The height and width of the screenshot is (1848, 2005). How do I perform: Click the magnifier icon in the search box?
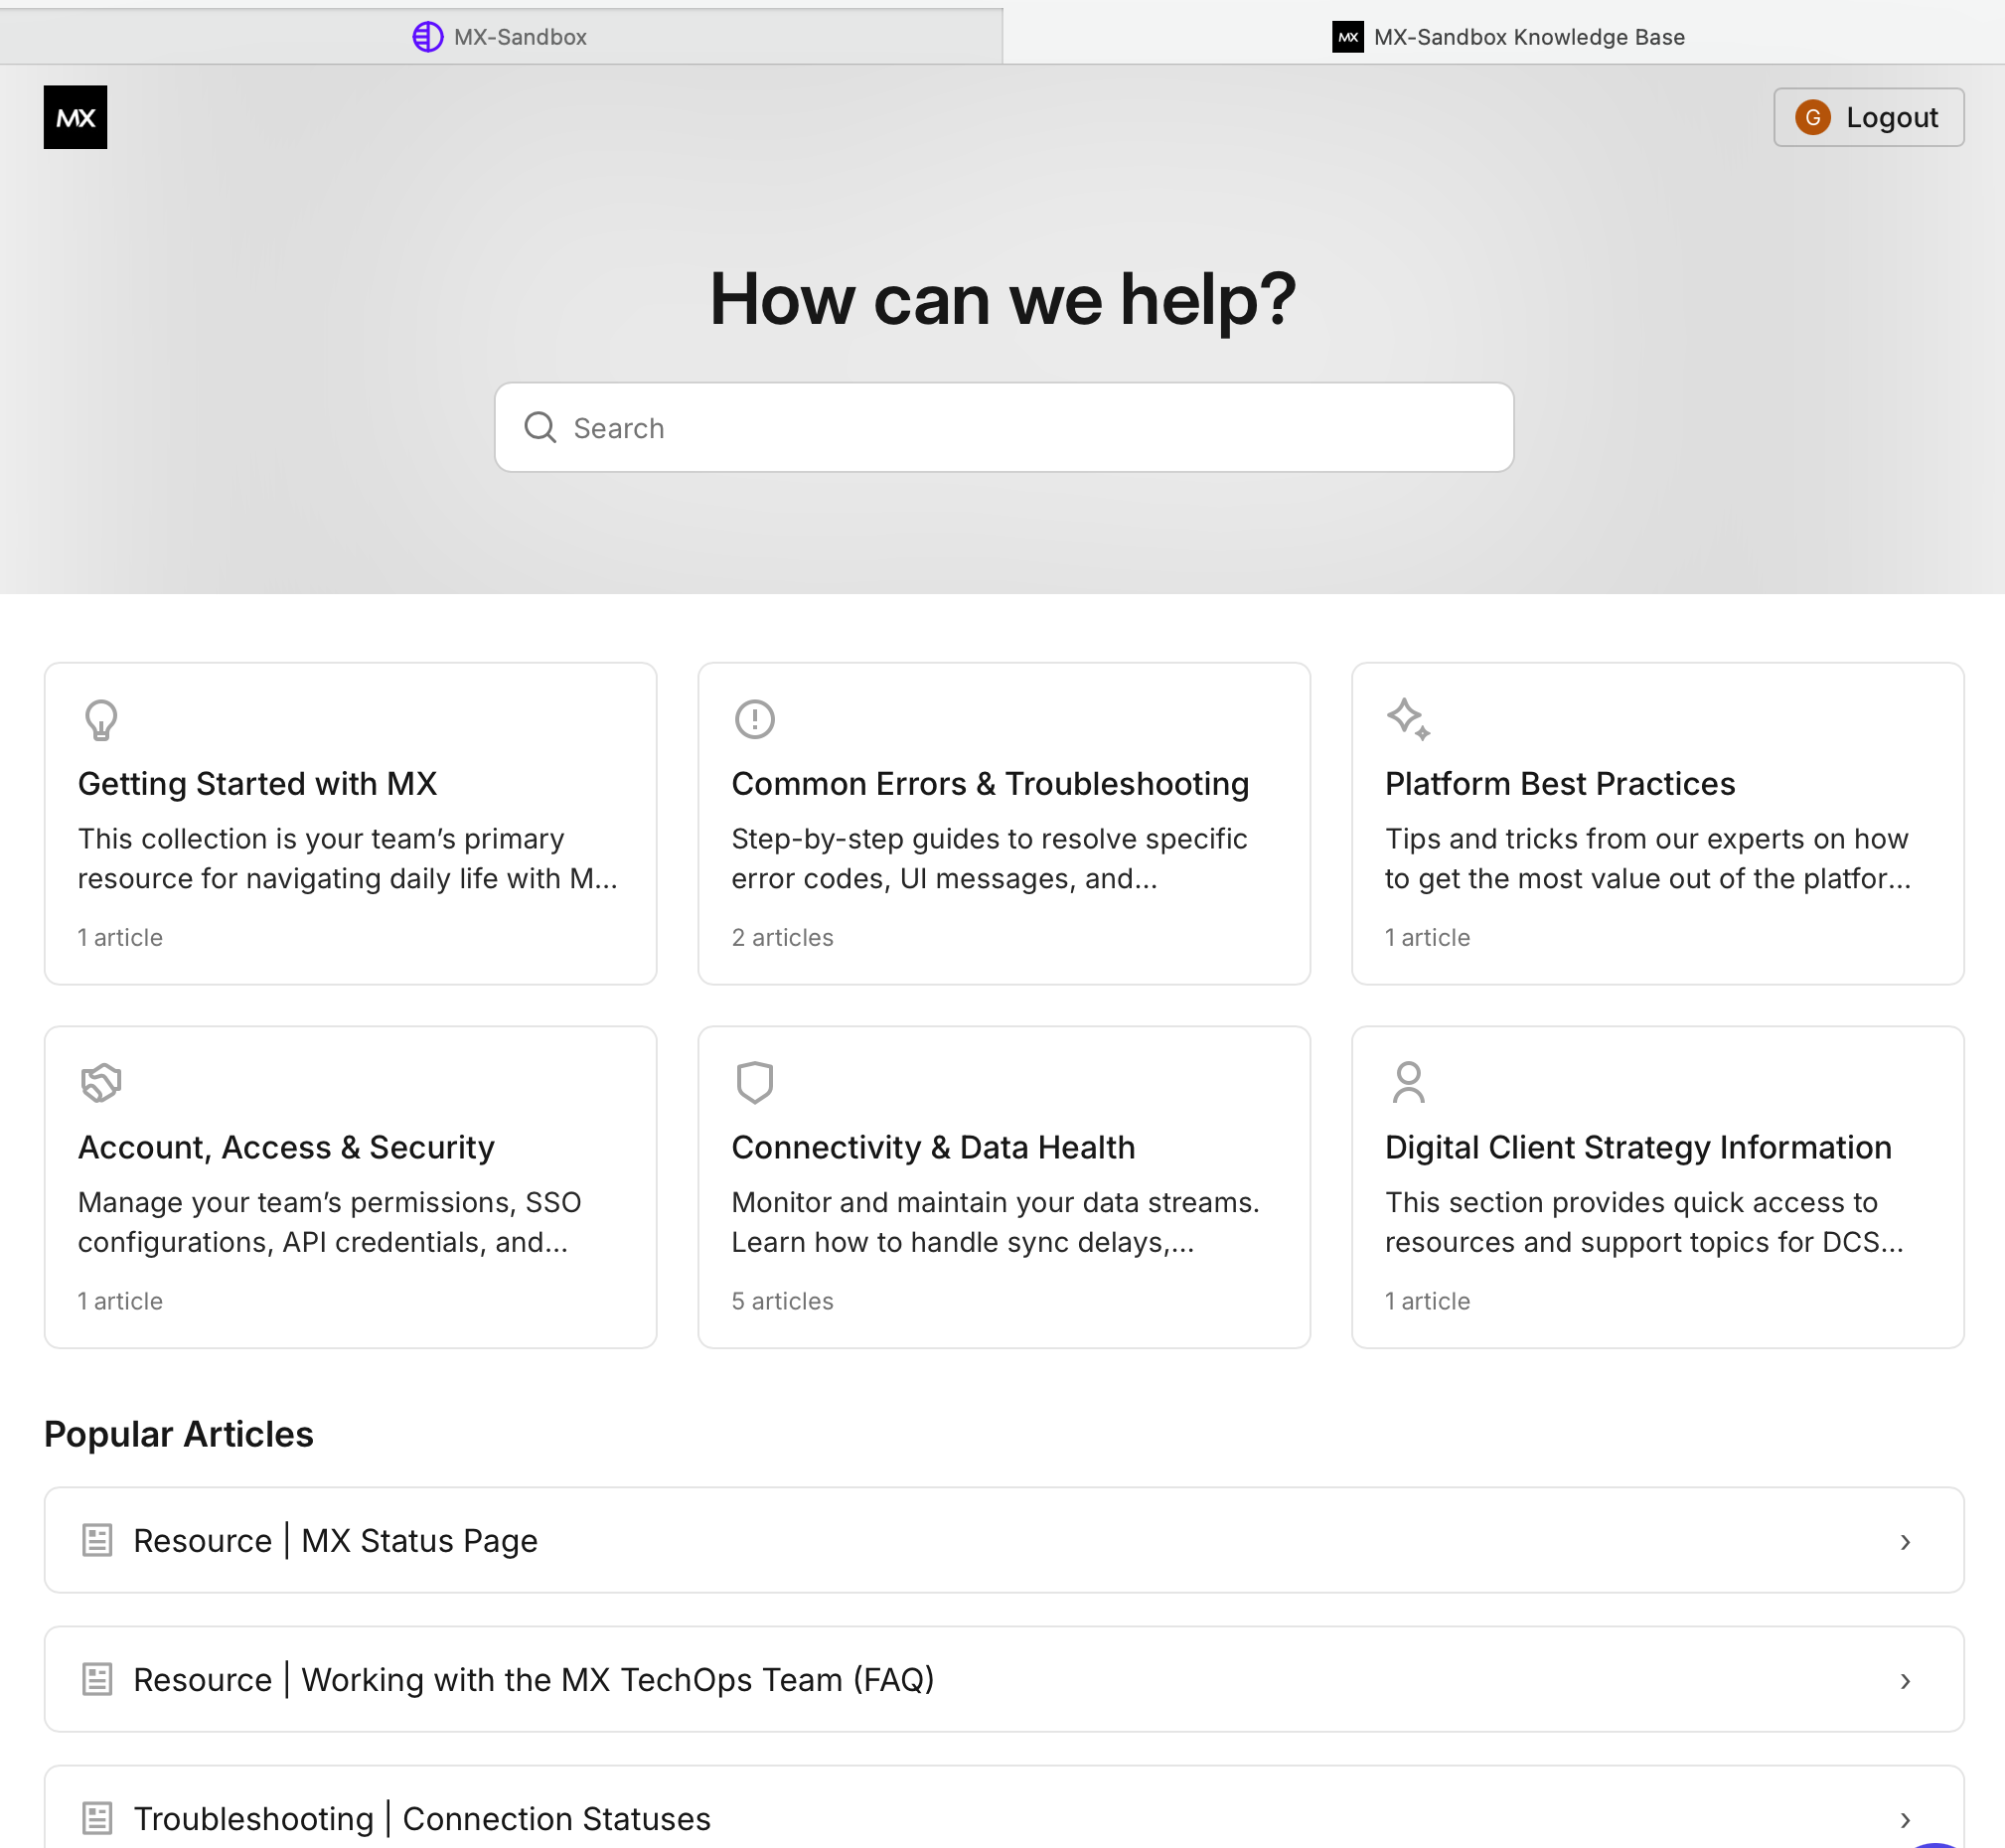(x=540, y=427)
